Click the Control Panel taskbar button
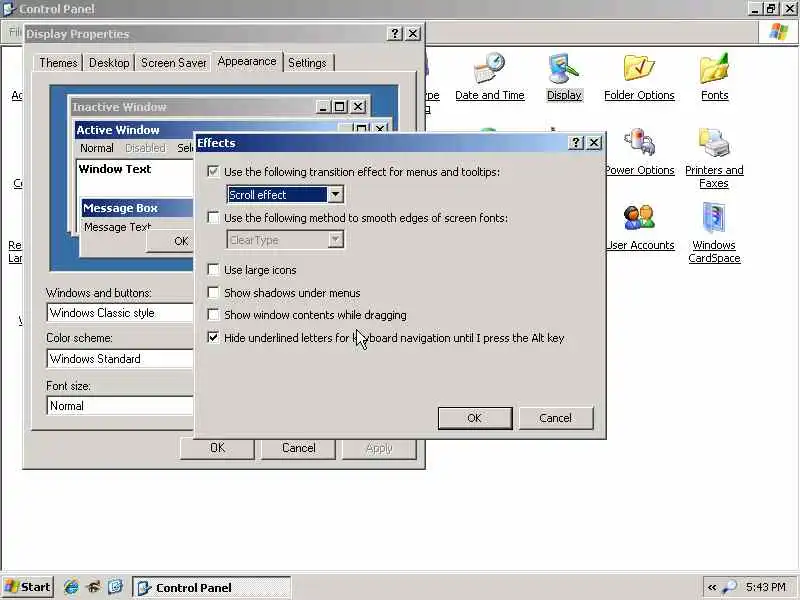 (x=212, y=587)
